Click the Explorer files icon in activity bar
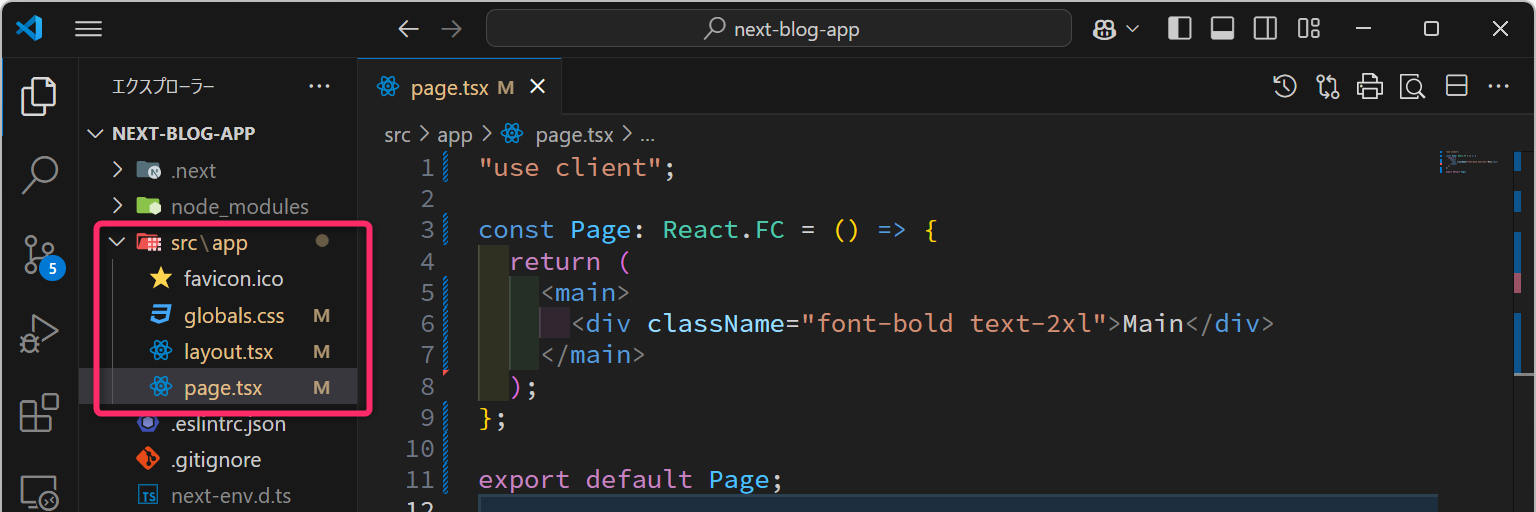Viewport: 1536px width, 512px height. (x=40, y=96)
